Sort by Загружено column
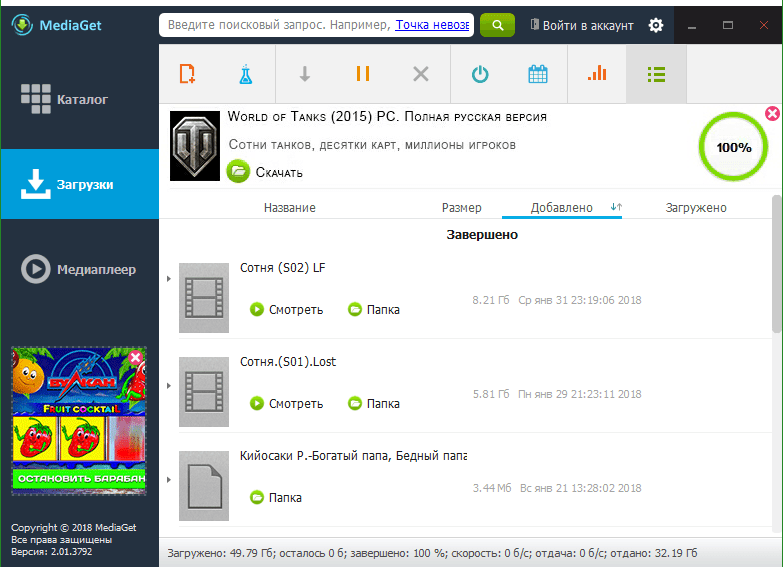 tap(696, 208)
